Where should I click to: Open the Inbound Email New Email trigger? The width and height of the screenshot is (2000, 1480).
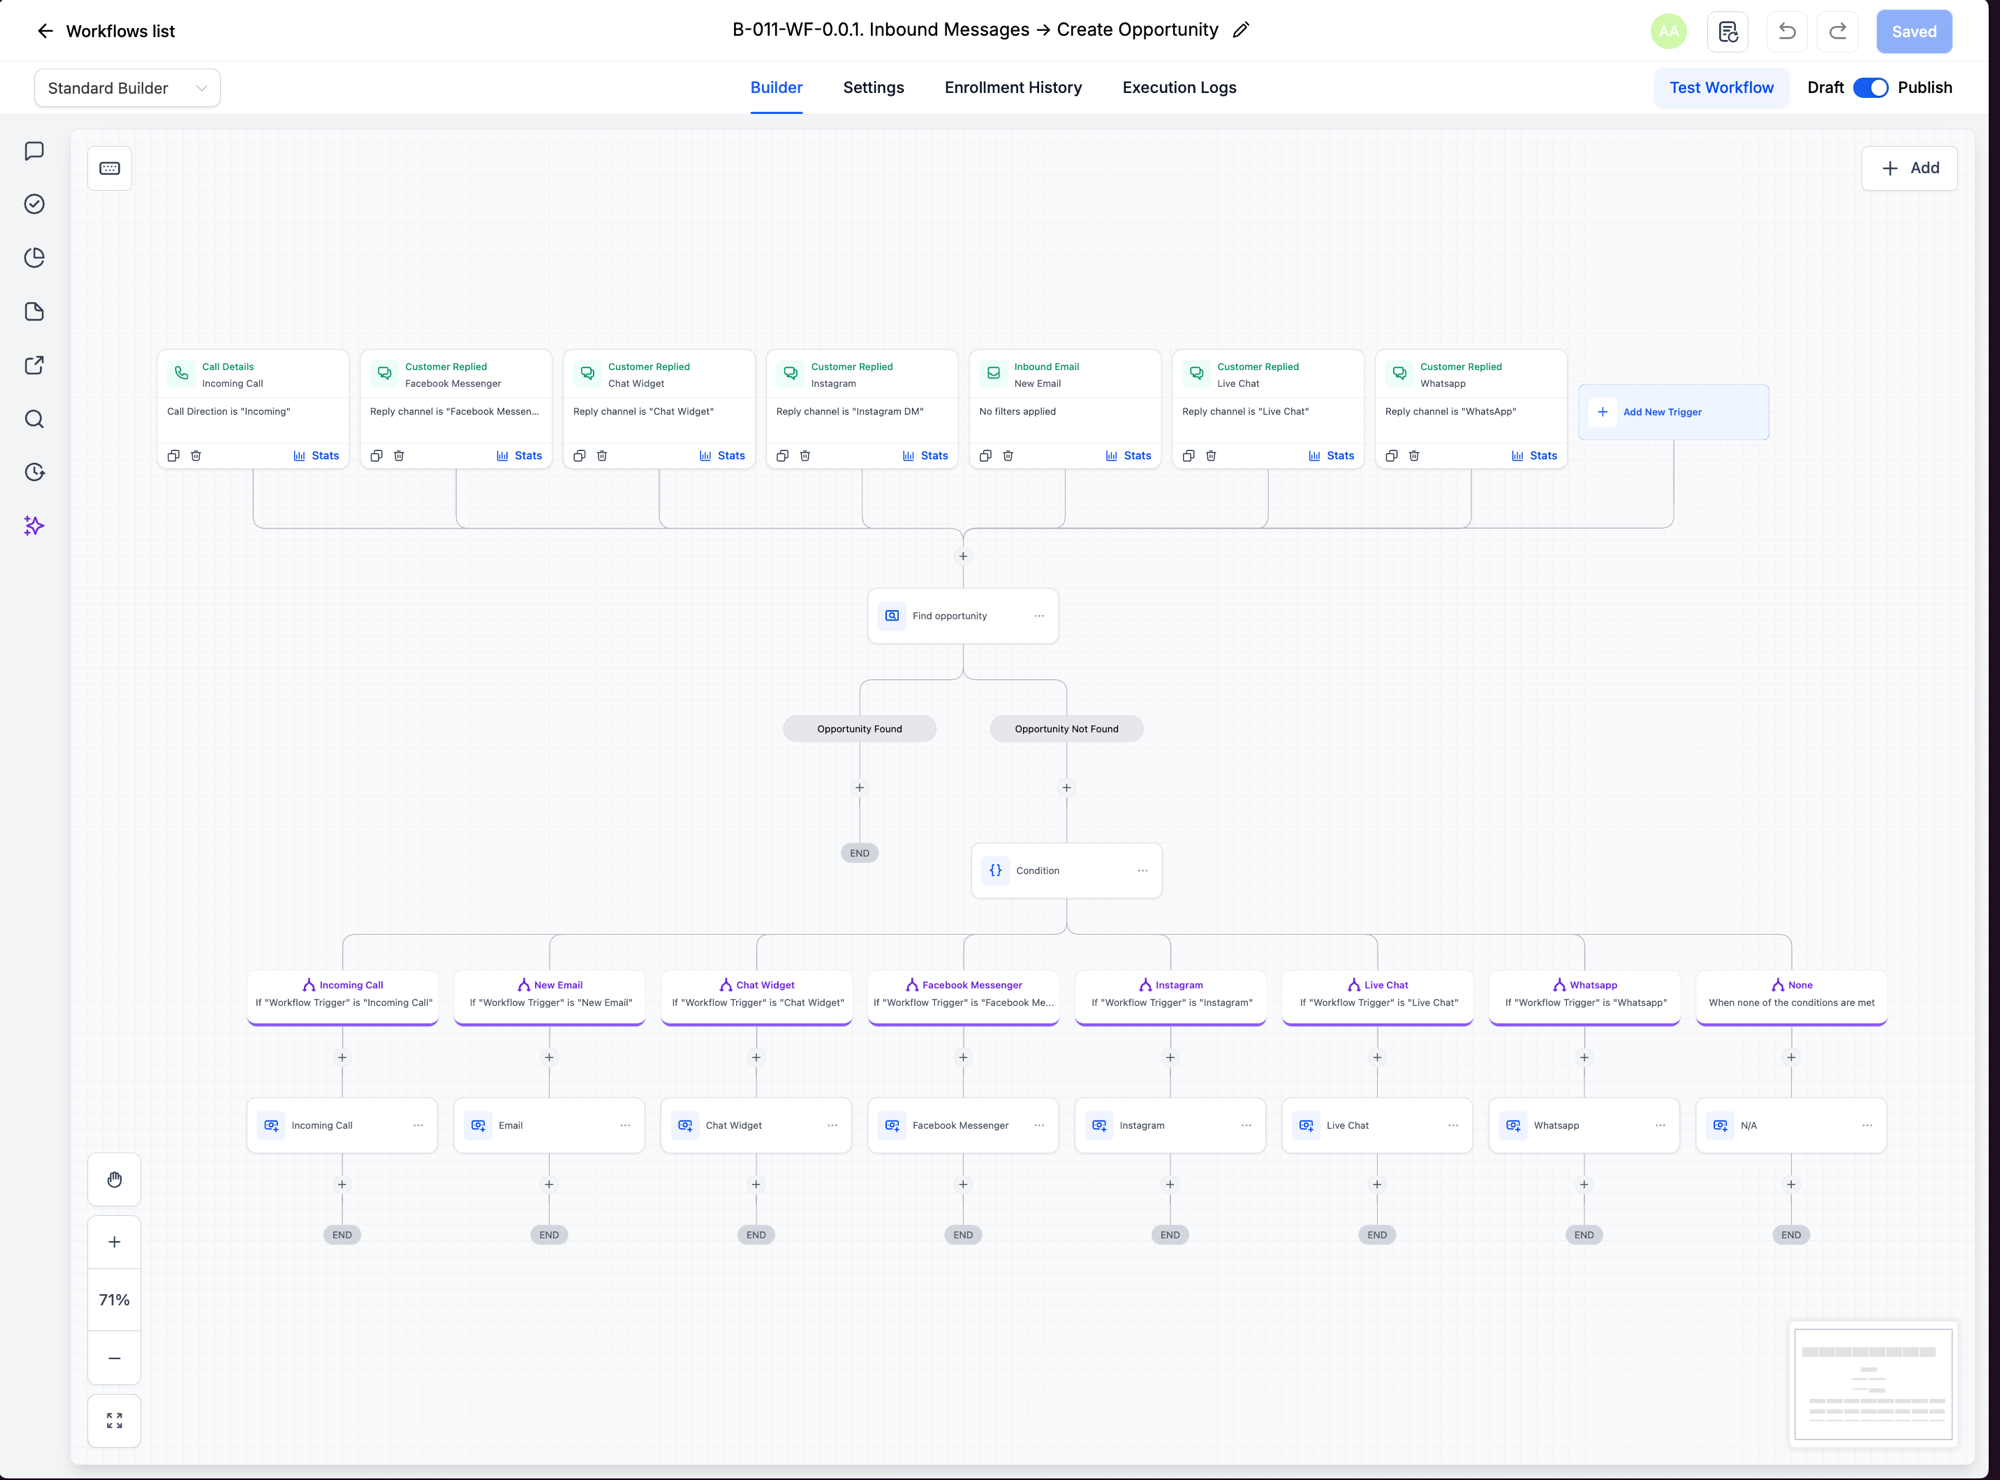click(x=1065, y=408)
